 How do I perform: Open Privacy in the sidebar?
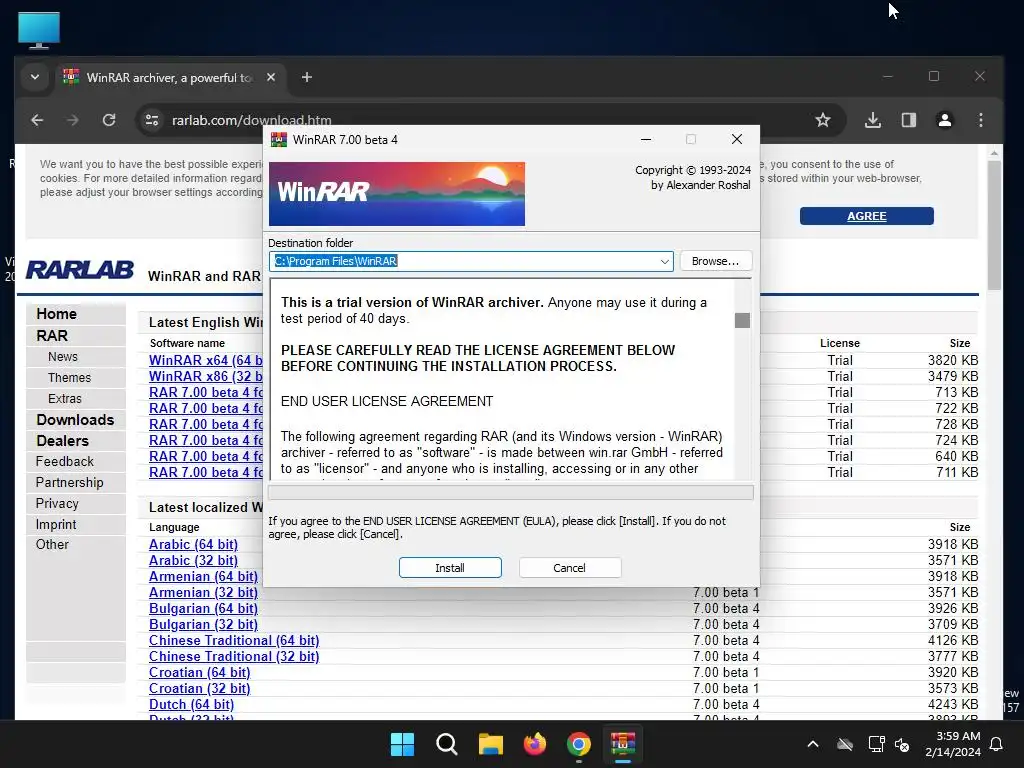click(57, 504)
